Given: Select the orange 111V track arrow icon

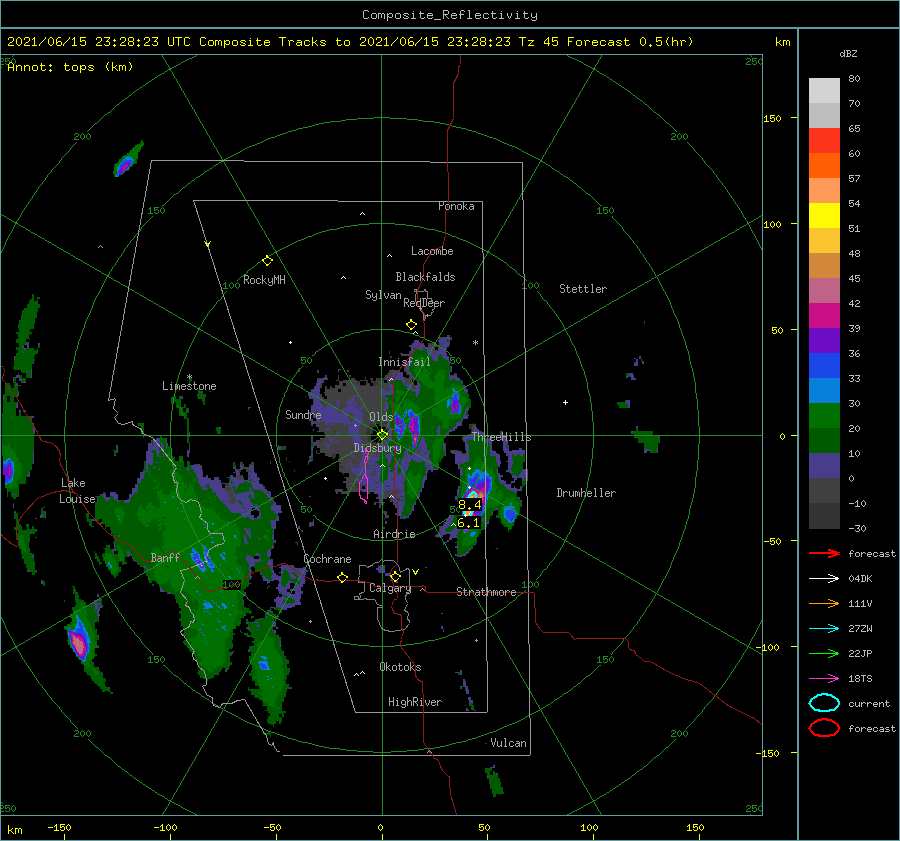Looking at the screenshot, I should click(x=824, y=603).
